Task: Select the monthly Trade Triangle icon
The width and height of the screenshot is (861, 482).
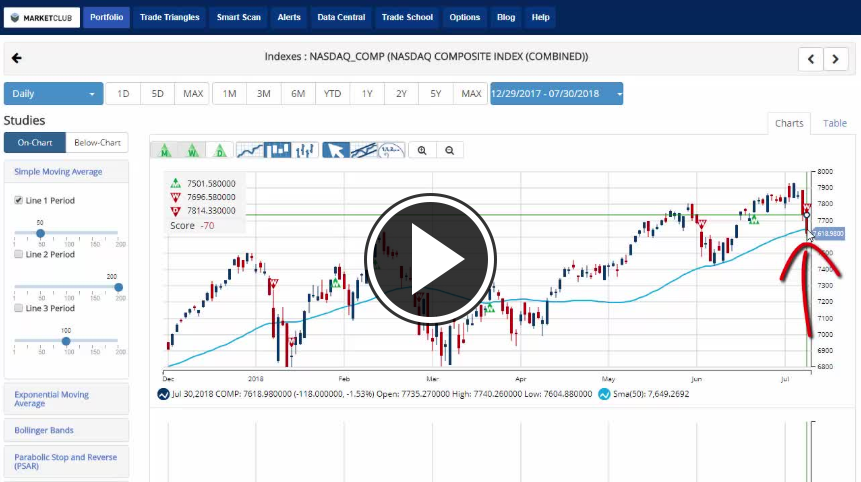Action: 163,150
